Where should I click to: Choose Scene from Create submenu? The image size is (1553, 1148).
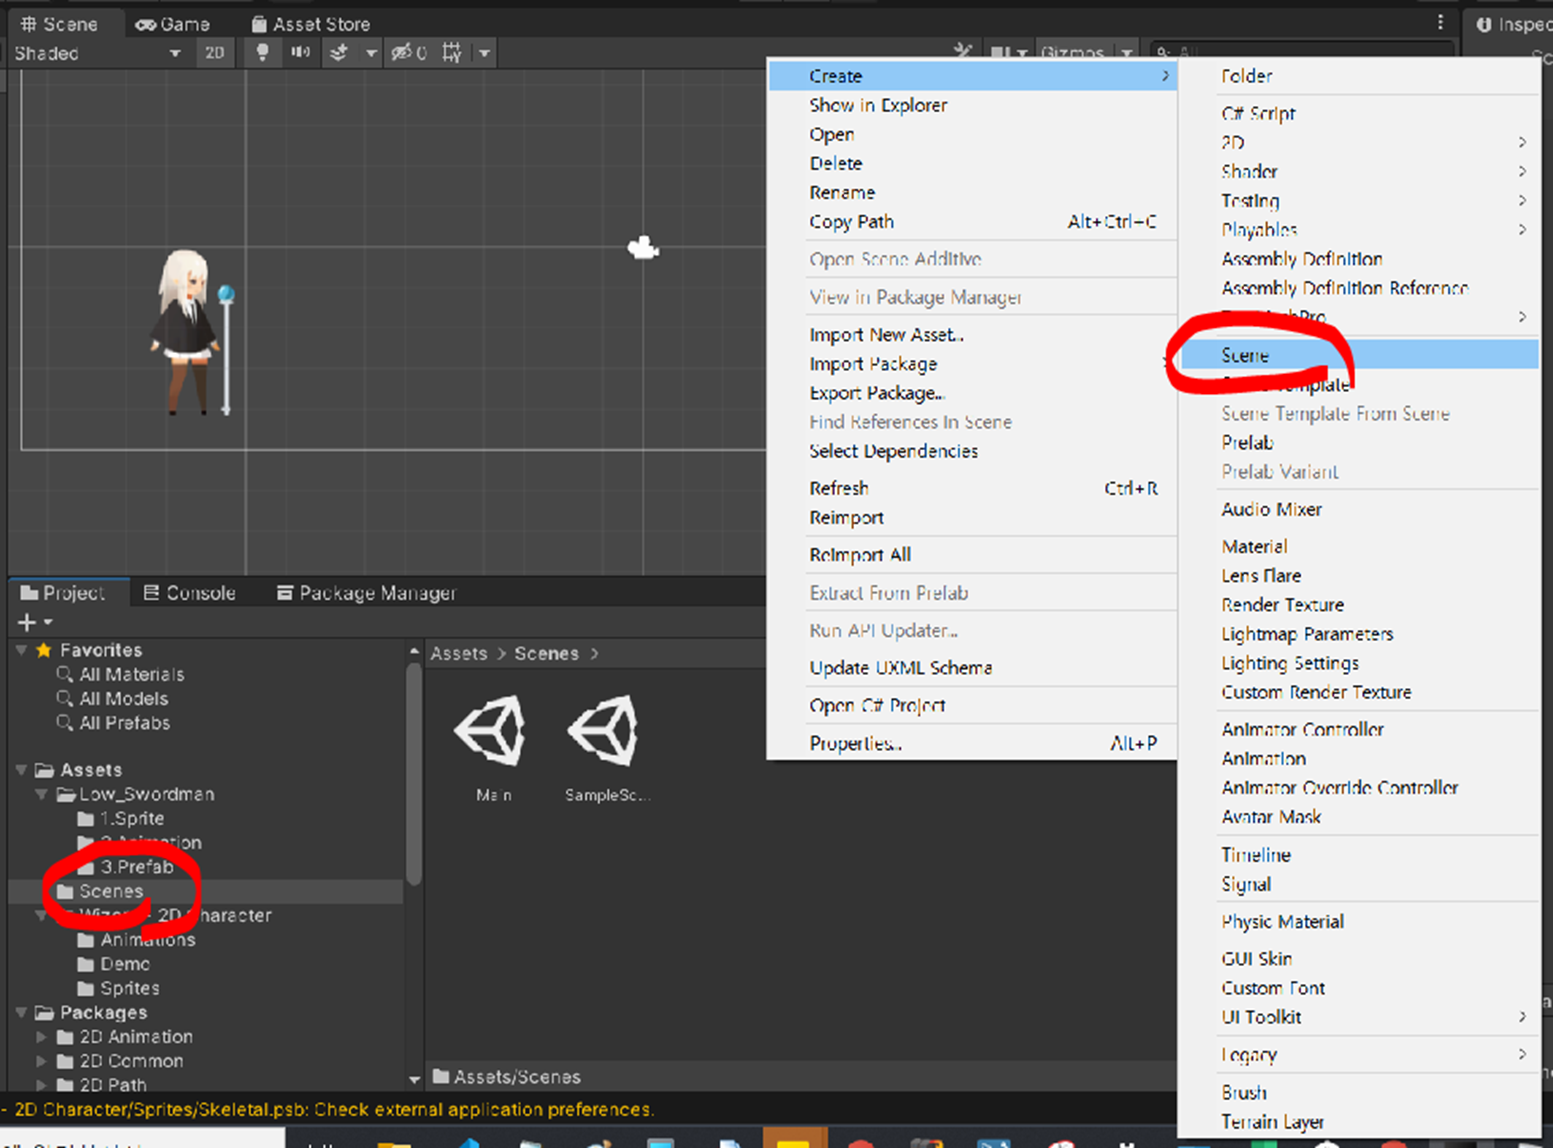click(x=1358, y=355)
